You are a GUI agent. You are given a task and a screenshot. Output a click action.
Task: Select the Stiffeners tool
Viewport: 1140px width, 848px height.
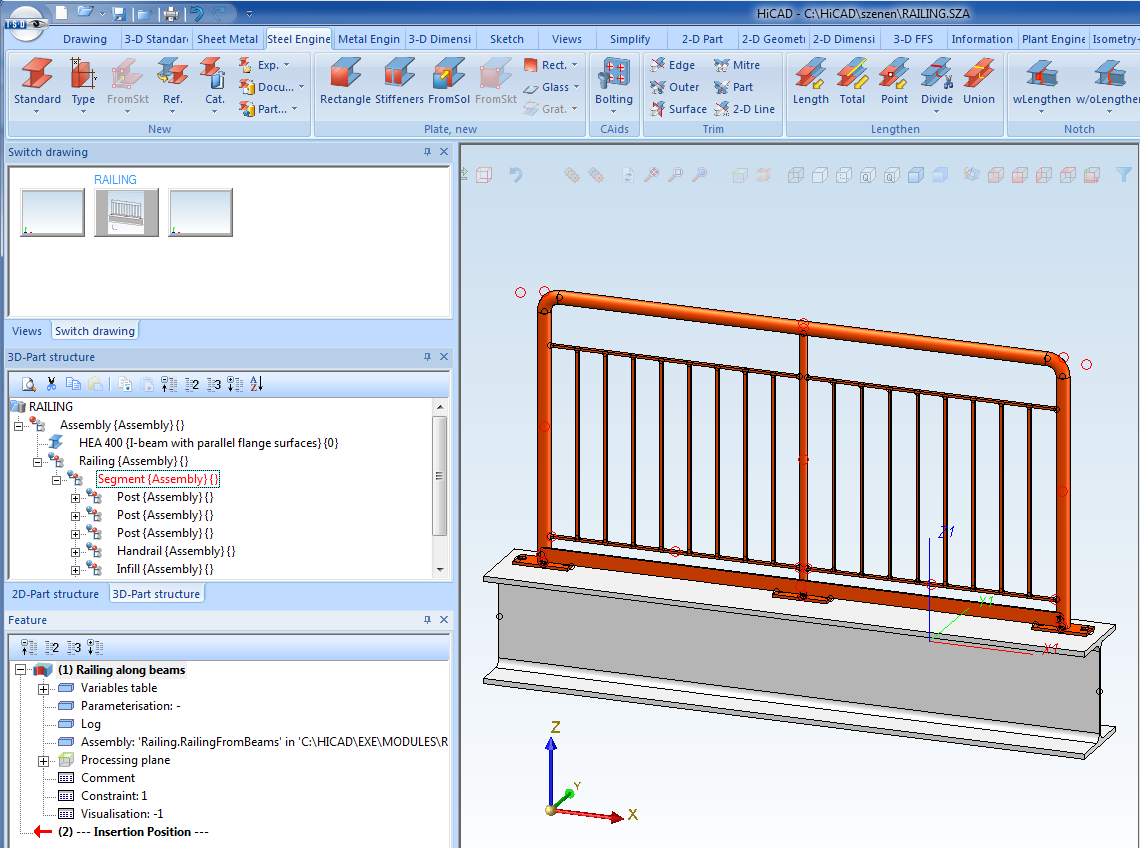tap(399, 74)
